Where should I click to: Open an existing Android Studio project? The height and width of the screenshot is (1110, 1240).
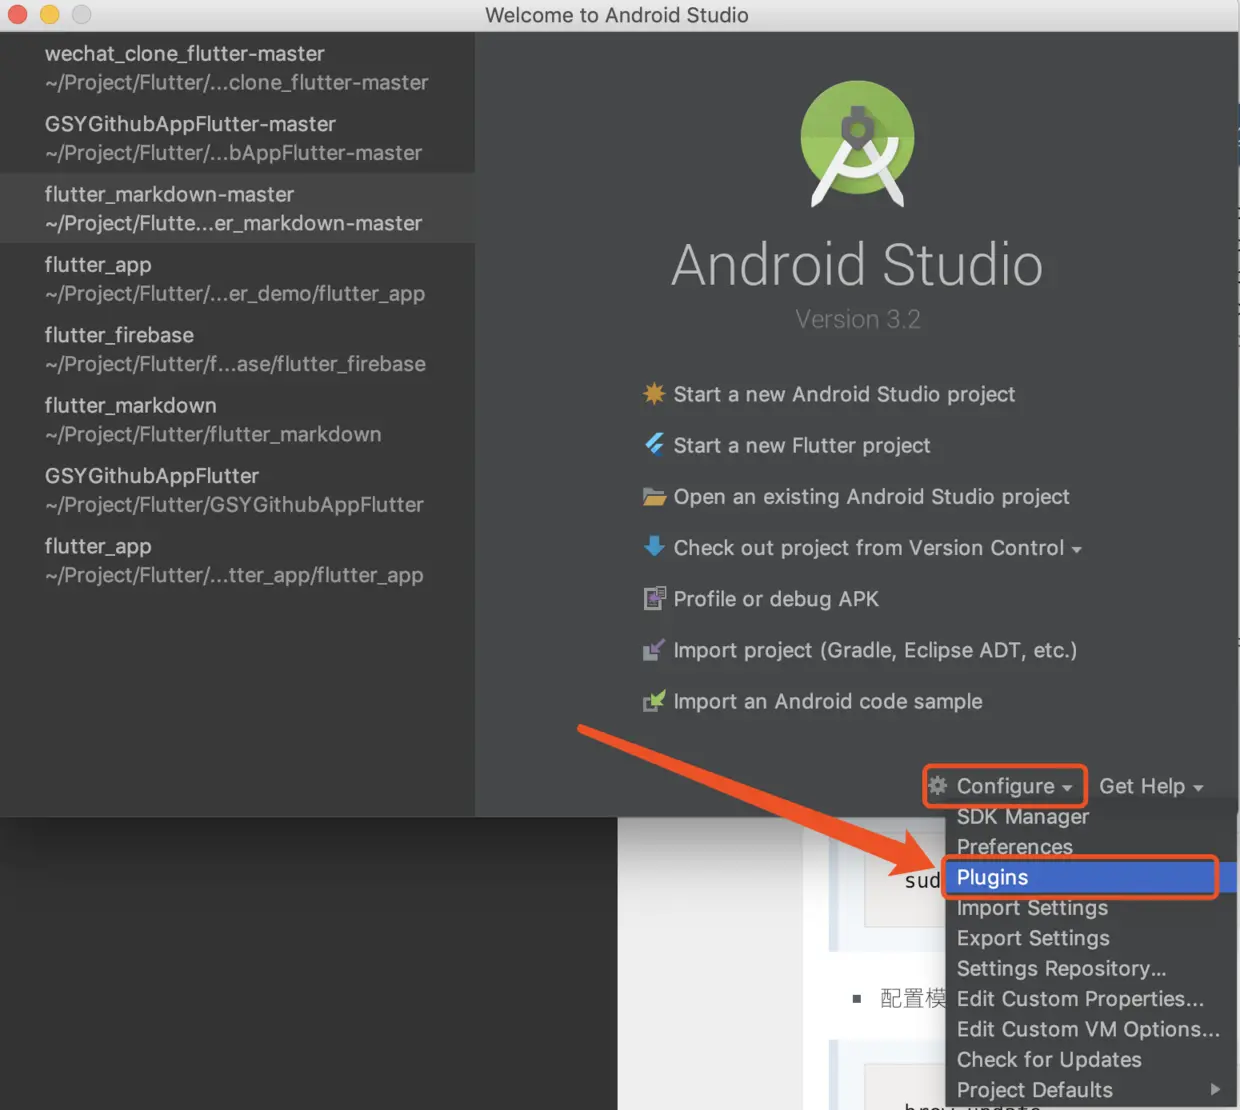click(871, 496)
